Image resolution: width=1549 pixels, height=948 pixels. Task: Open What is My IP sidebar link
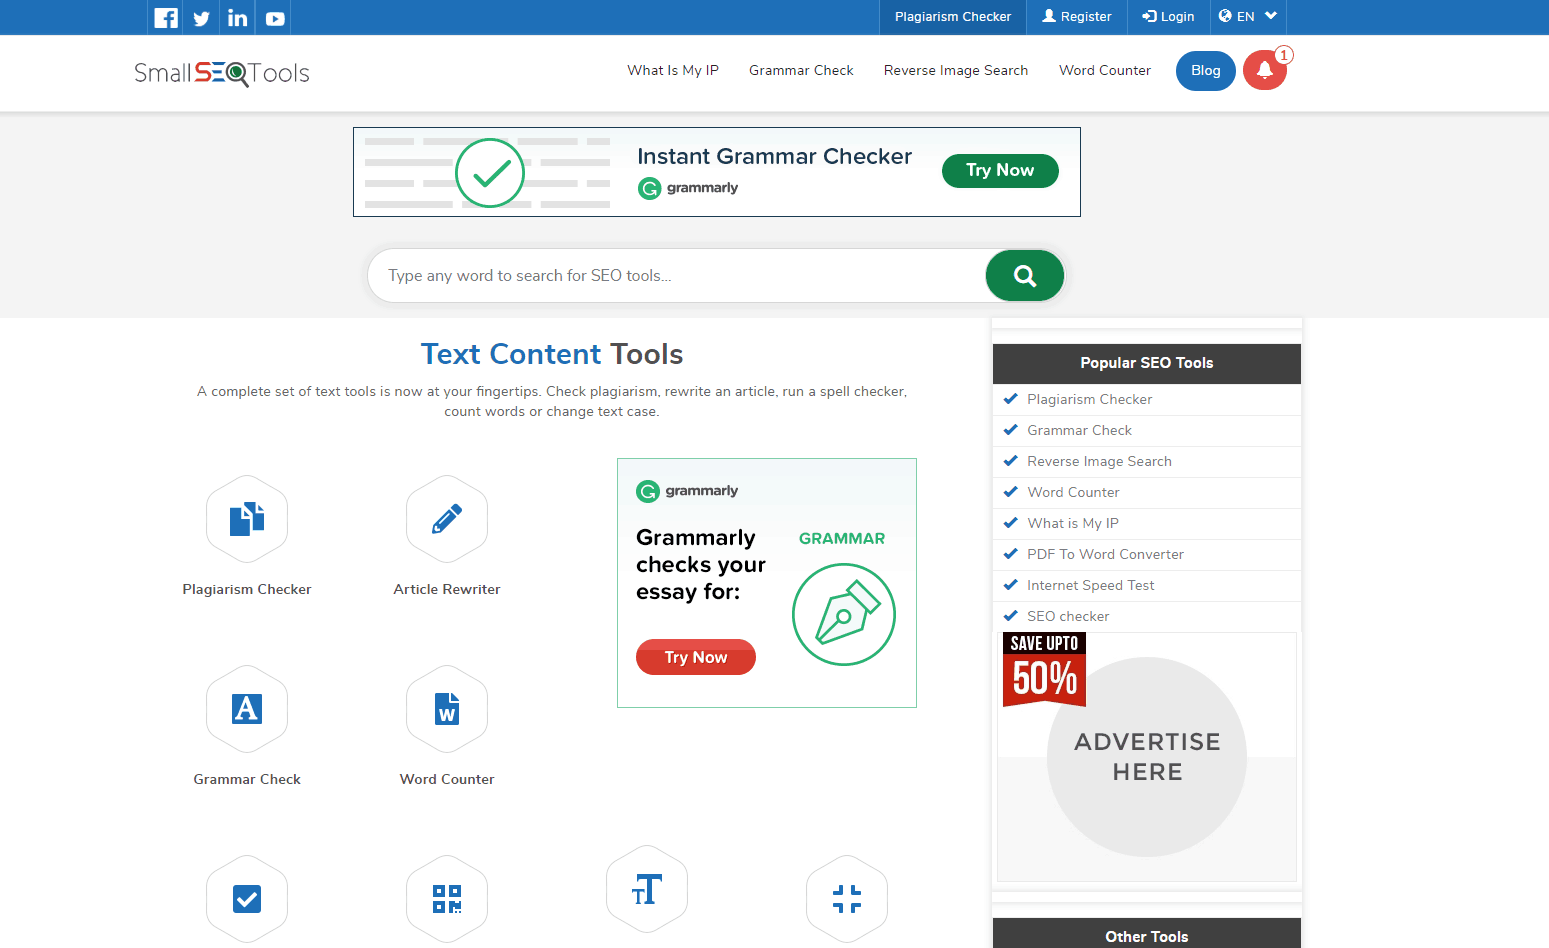(1073, 523)
